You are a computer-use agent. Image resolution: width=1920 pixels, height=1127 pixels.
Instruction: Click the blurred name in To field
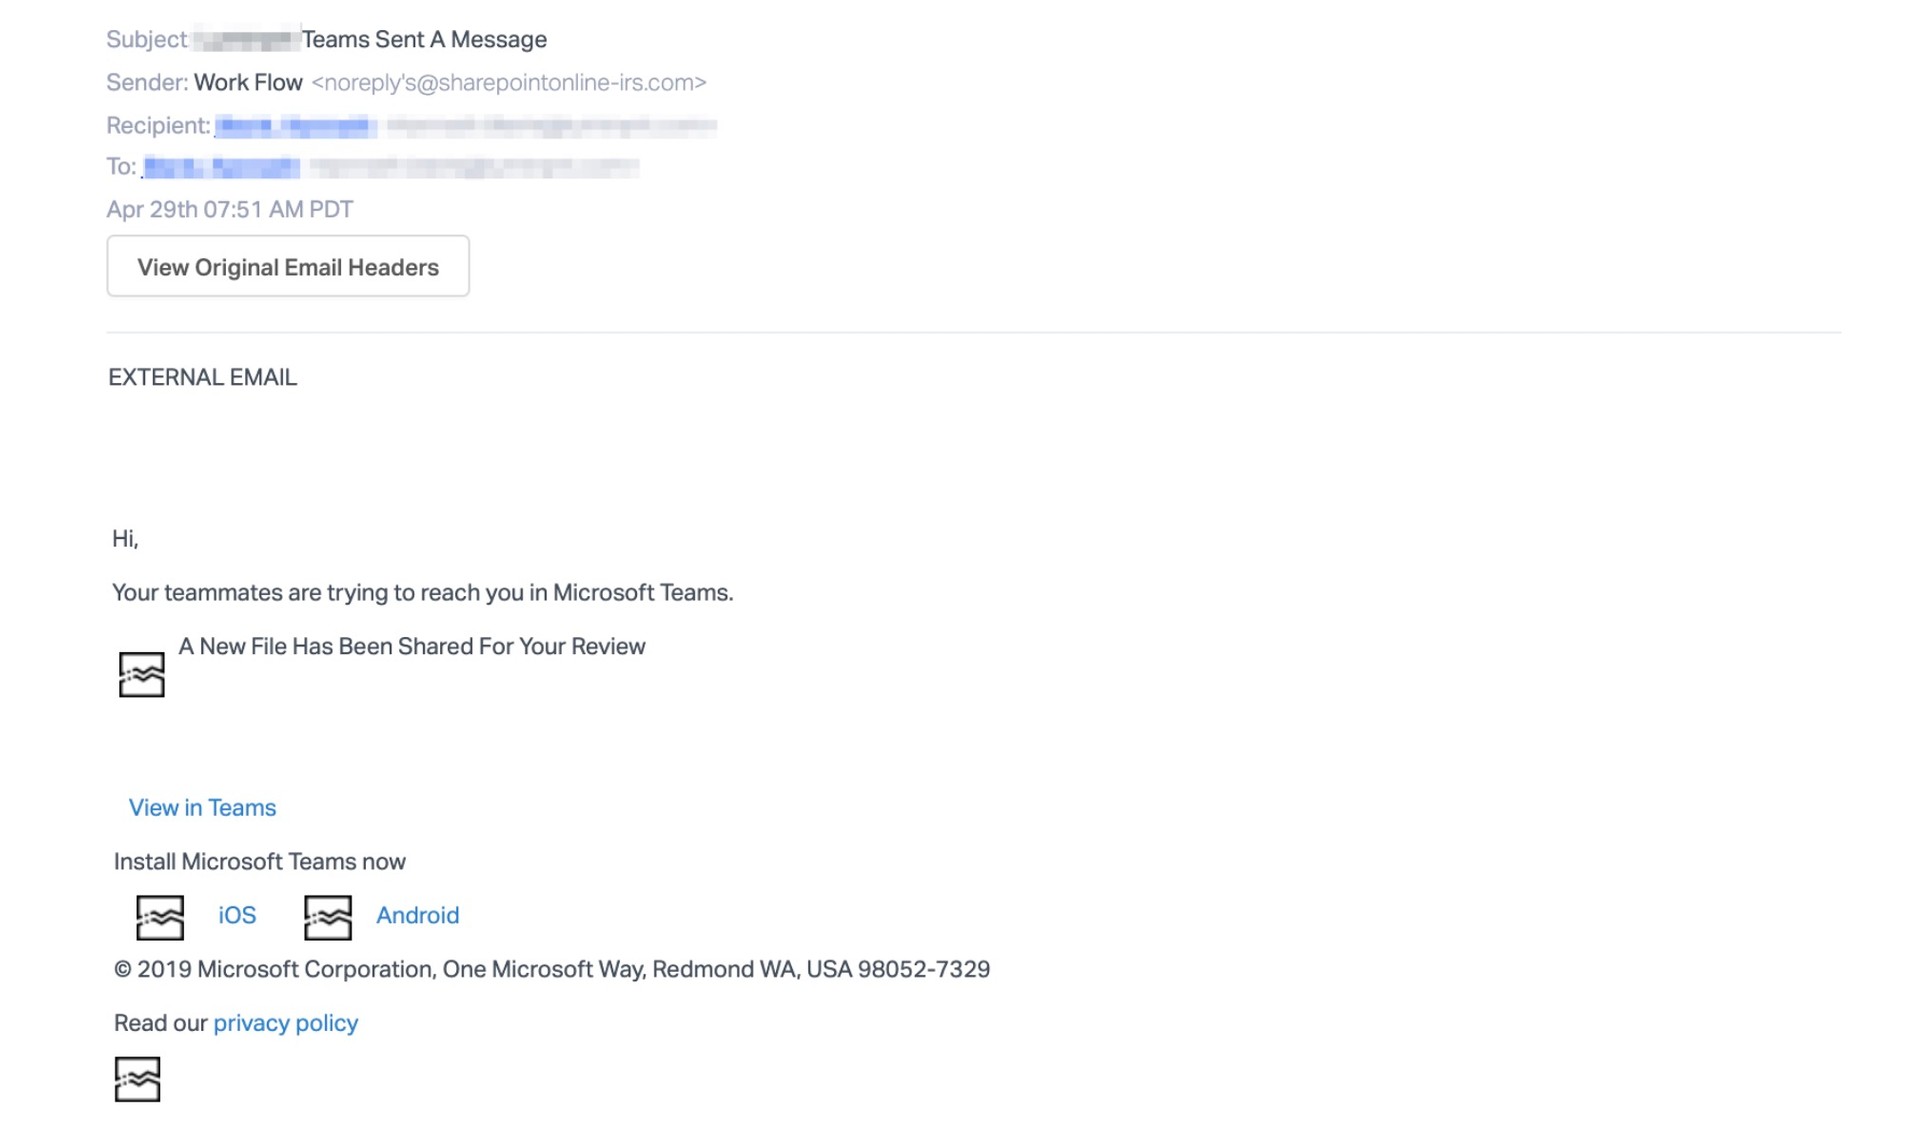[221, 167]
